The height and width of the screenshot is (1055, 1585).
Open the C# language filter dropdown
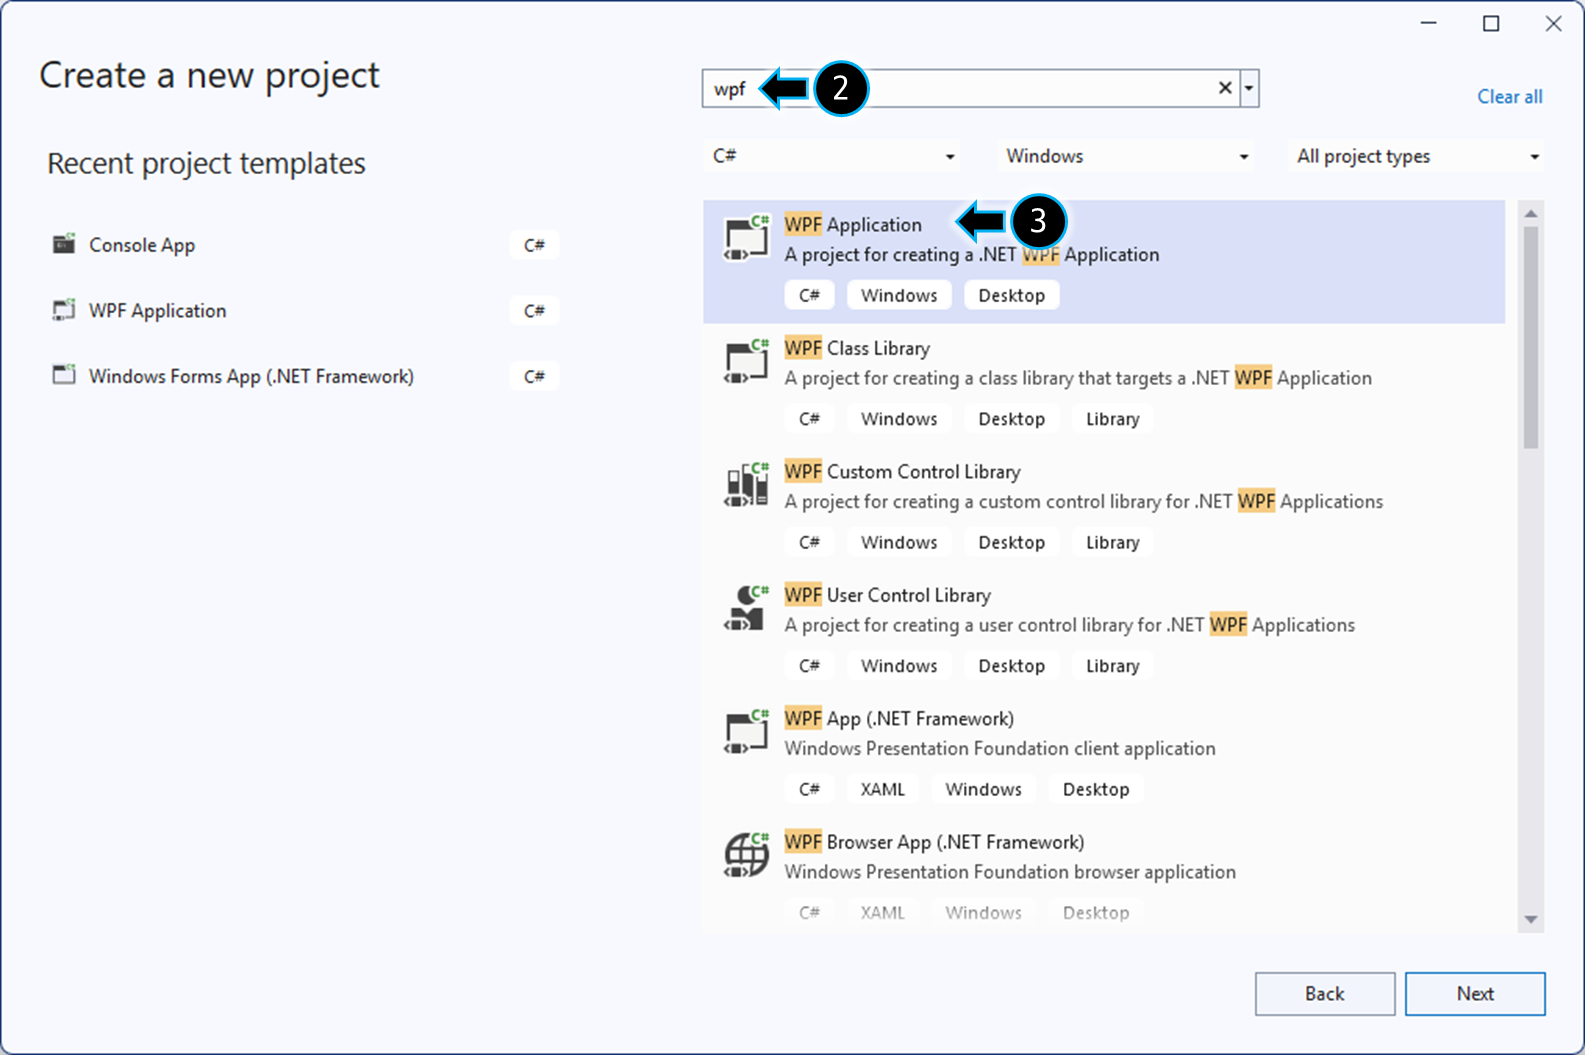(832, 156)
